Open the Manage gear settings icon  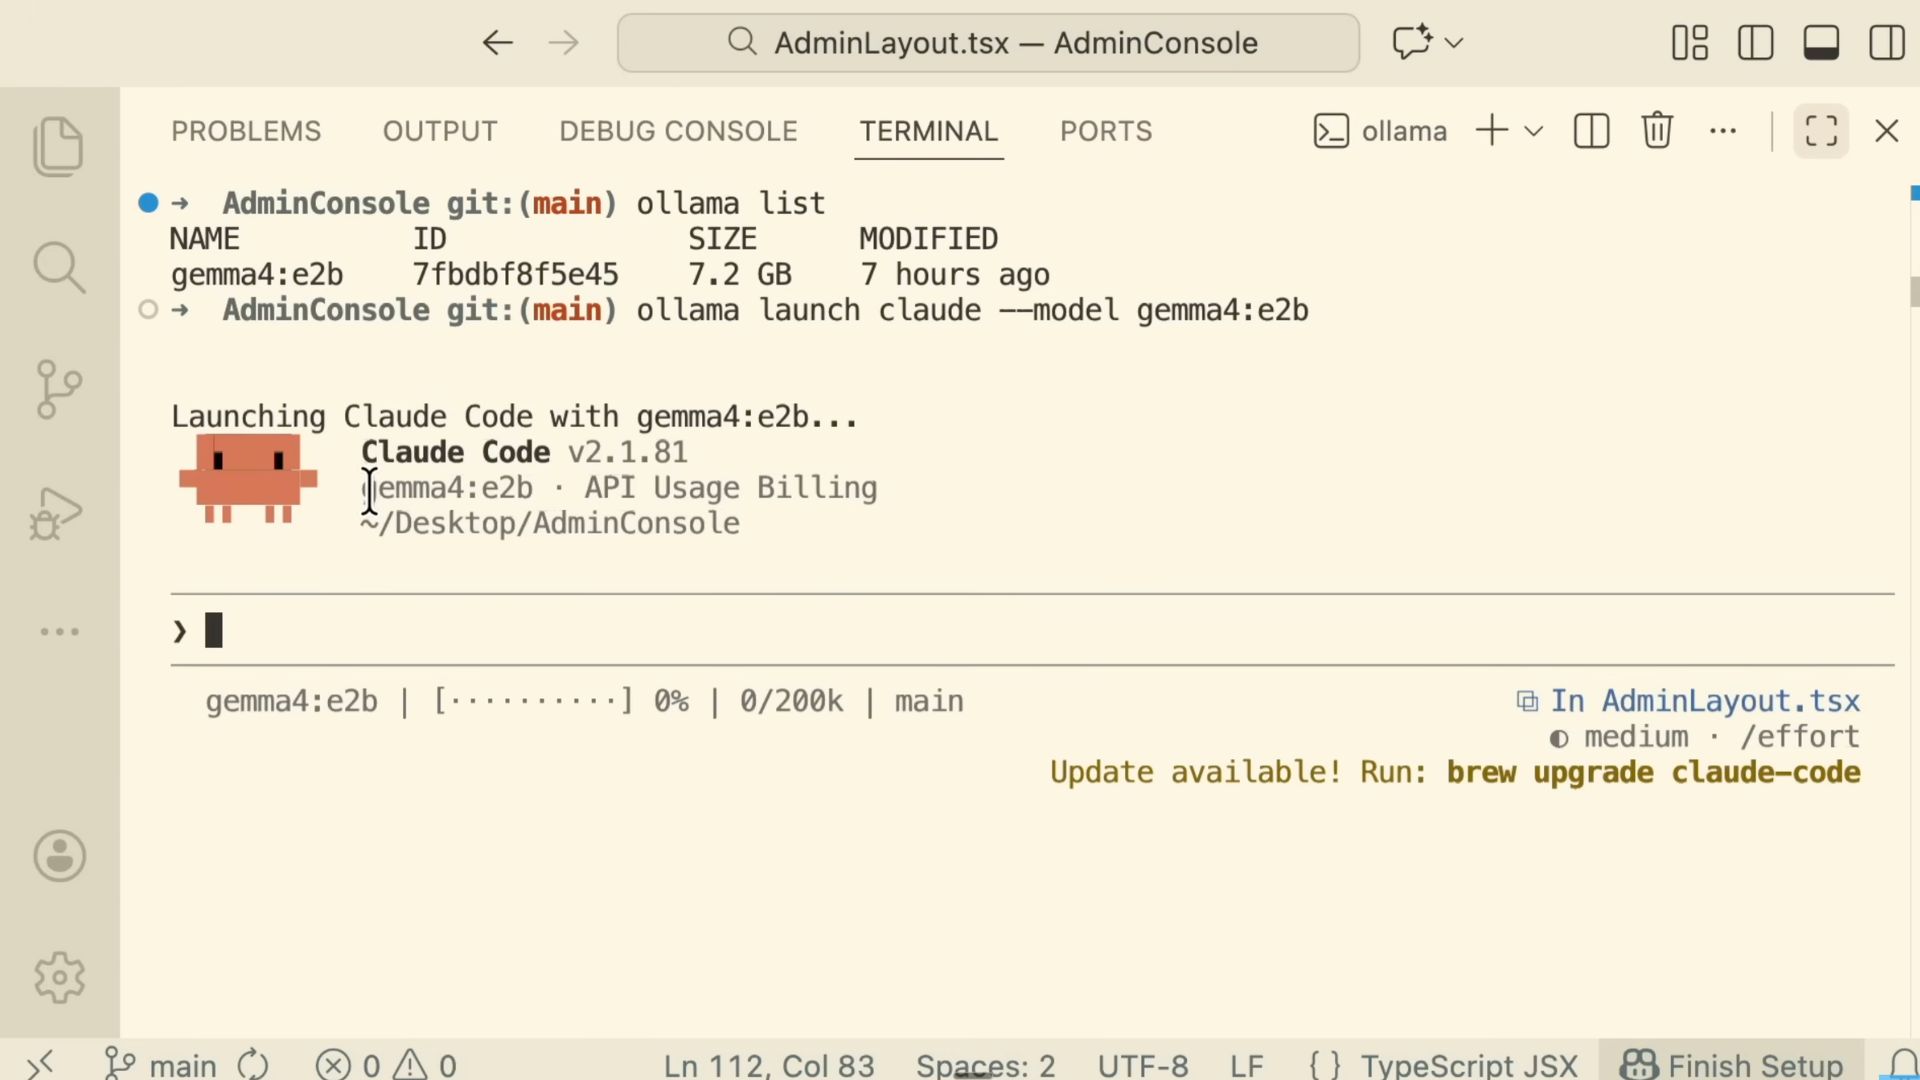pos(59,977)
